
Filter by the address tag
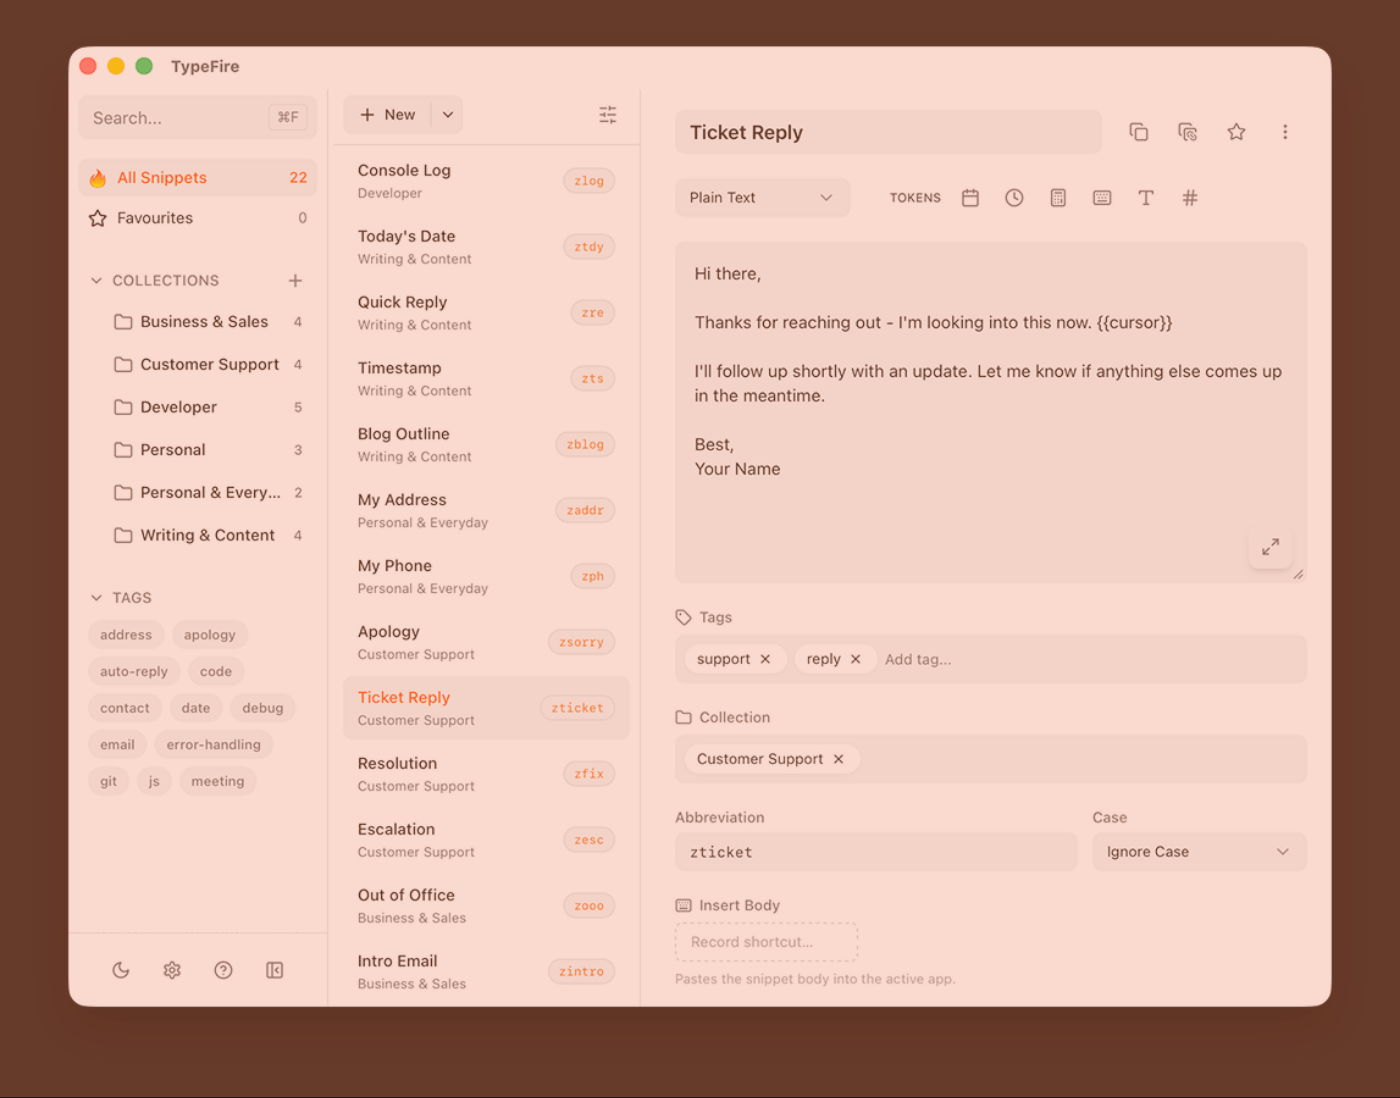click(x=126, y=635)
